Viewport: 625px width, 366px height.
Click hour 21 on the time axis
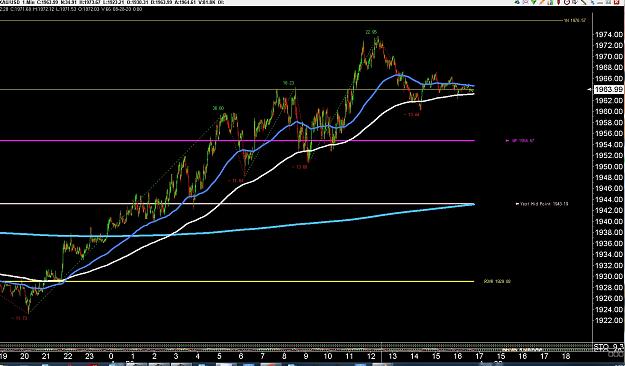click(46, 356)
